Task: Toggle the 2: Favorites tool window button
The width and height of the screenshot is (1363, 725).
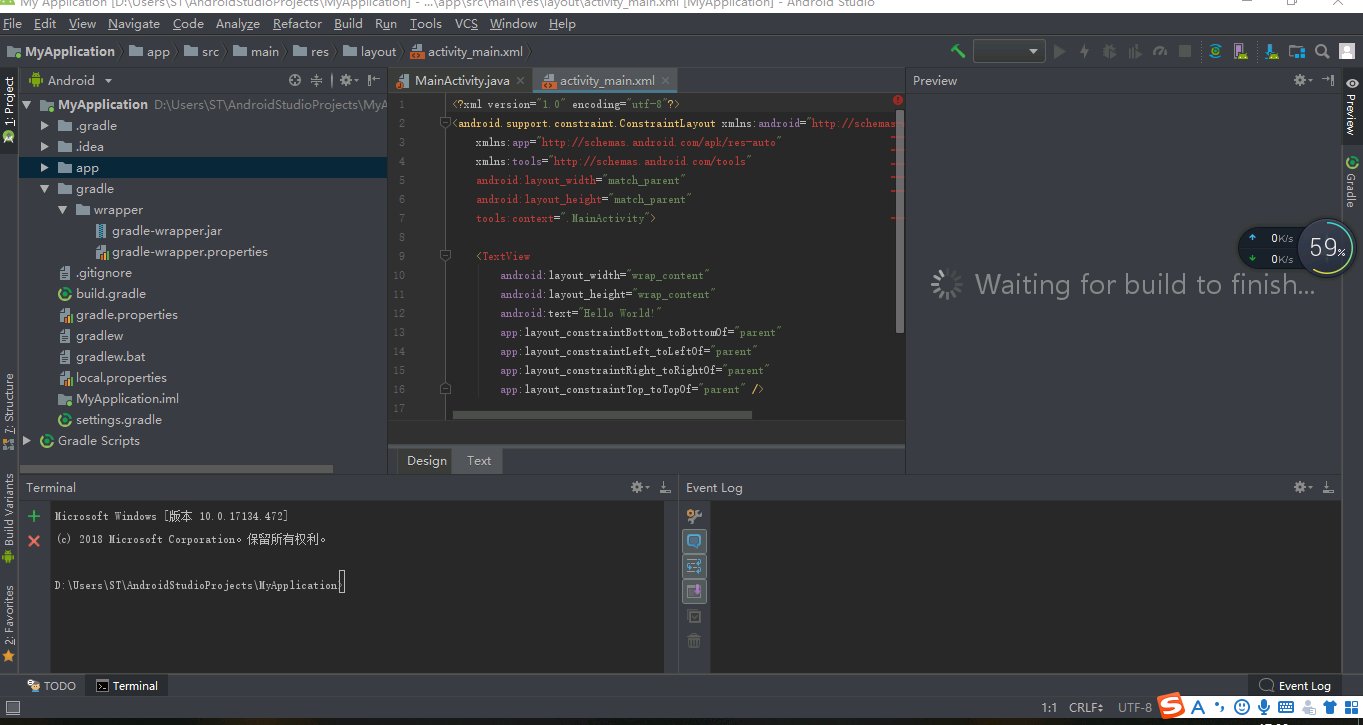Action: [x=9, y=623]
